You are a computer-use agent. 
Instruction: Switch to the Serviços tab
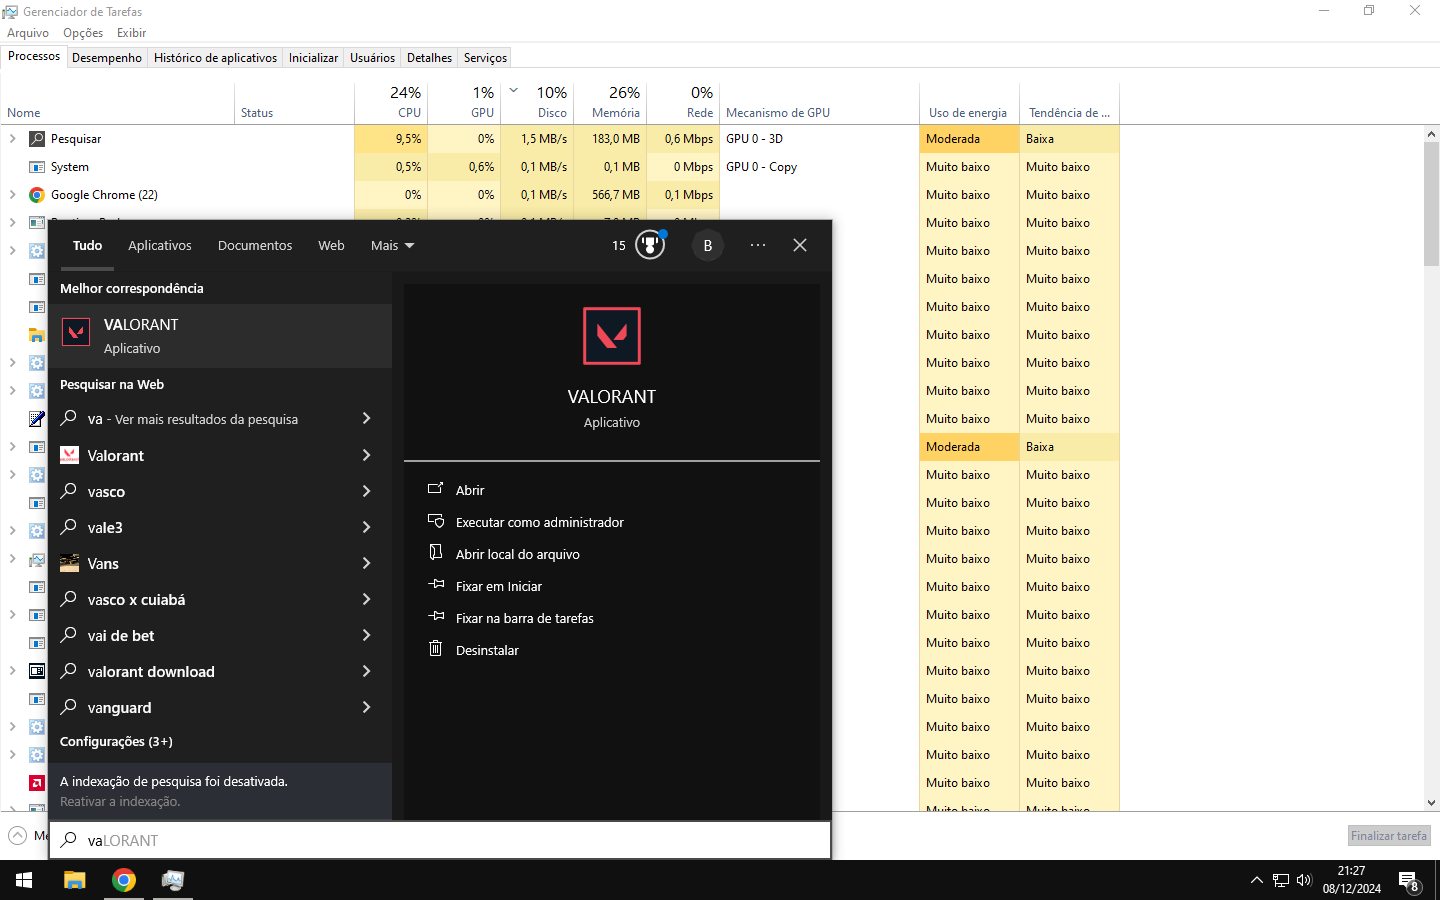coord(485,58)
